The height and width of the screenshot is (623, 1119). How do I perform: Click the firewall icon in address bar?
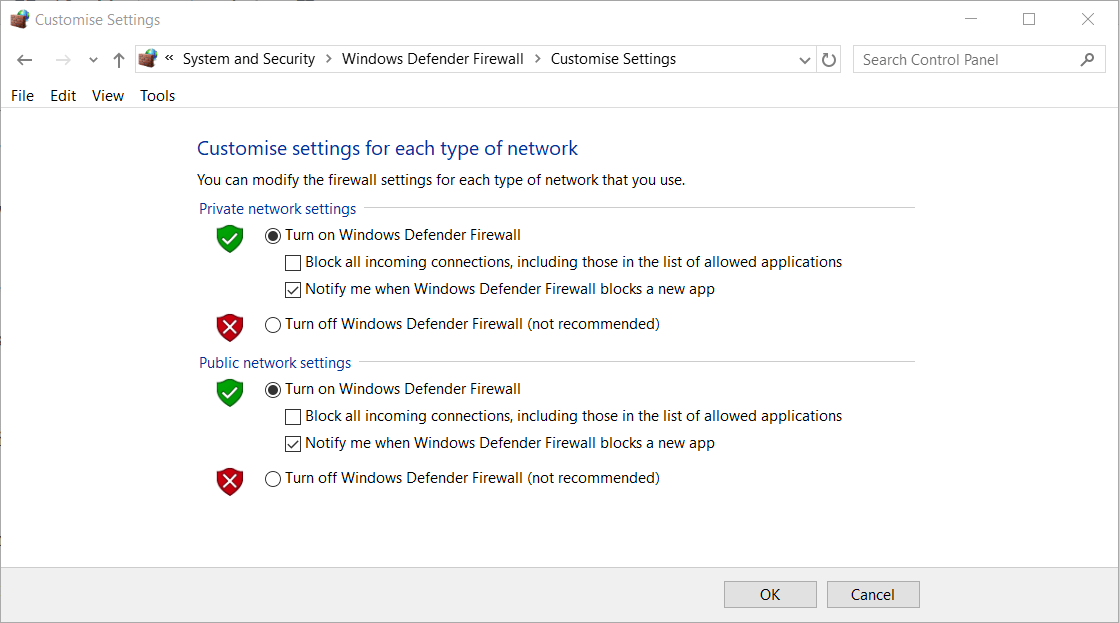coord(148,59)
